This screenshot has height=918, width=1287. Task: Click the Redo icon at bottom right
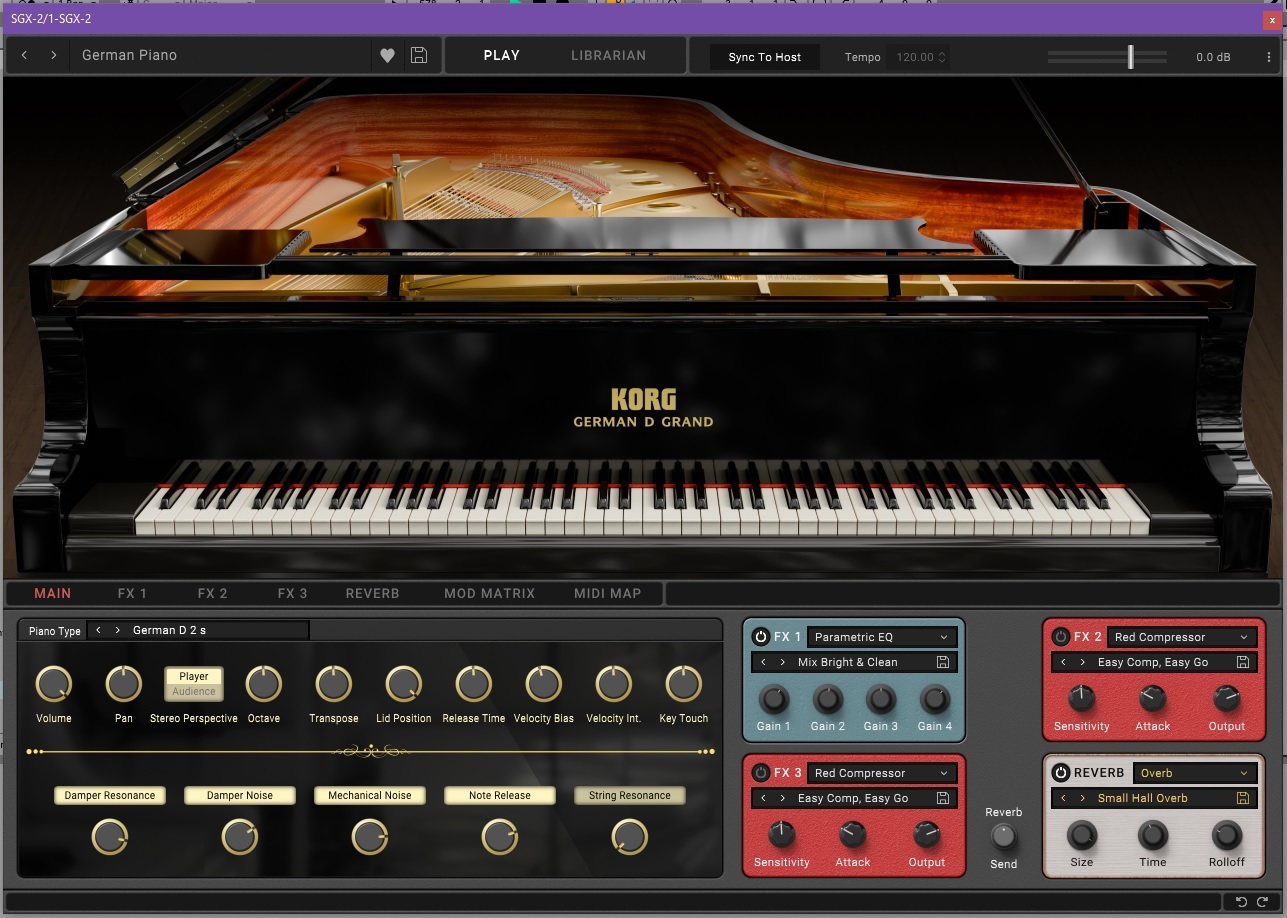tap(1262, 901)
